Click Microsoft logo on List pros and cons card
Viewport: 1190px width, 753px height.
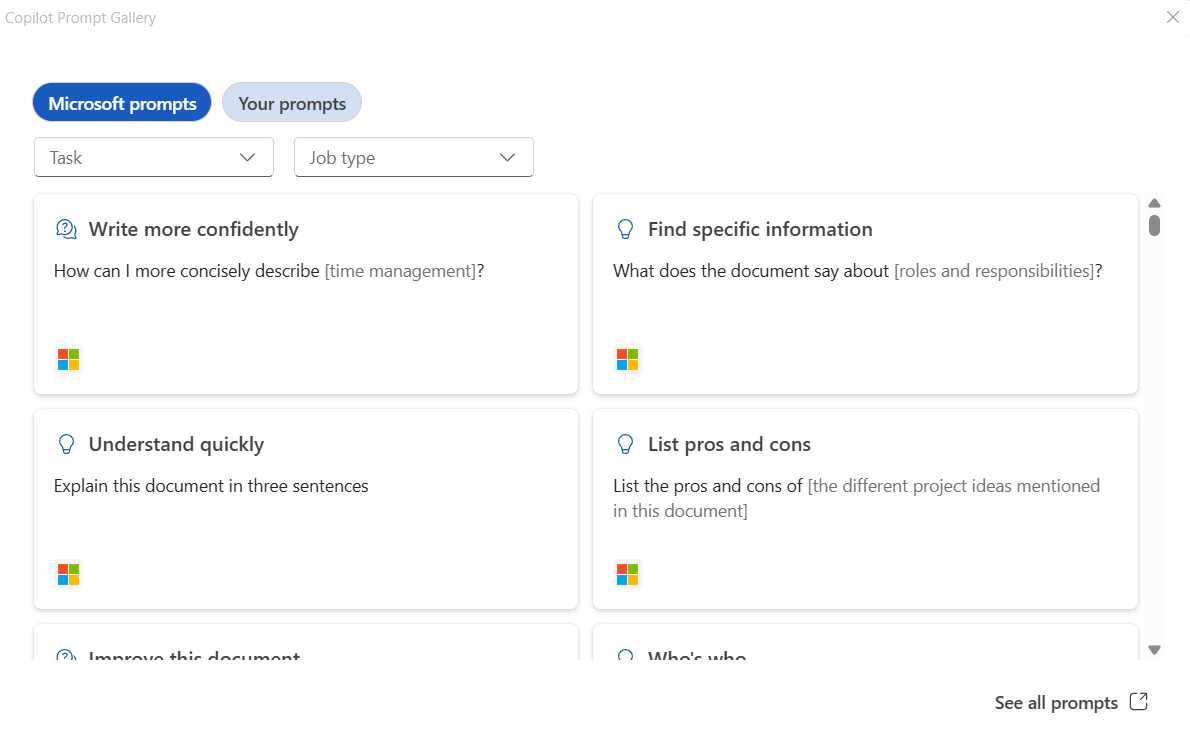pyautogui.click(x=628, y=574)
